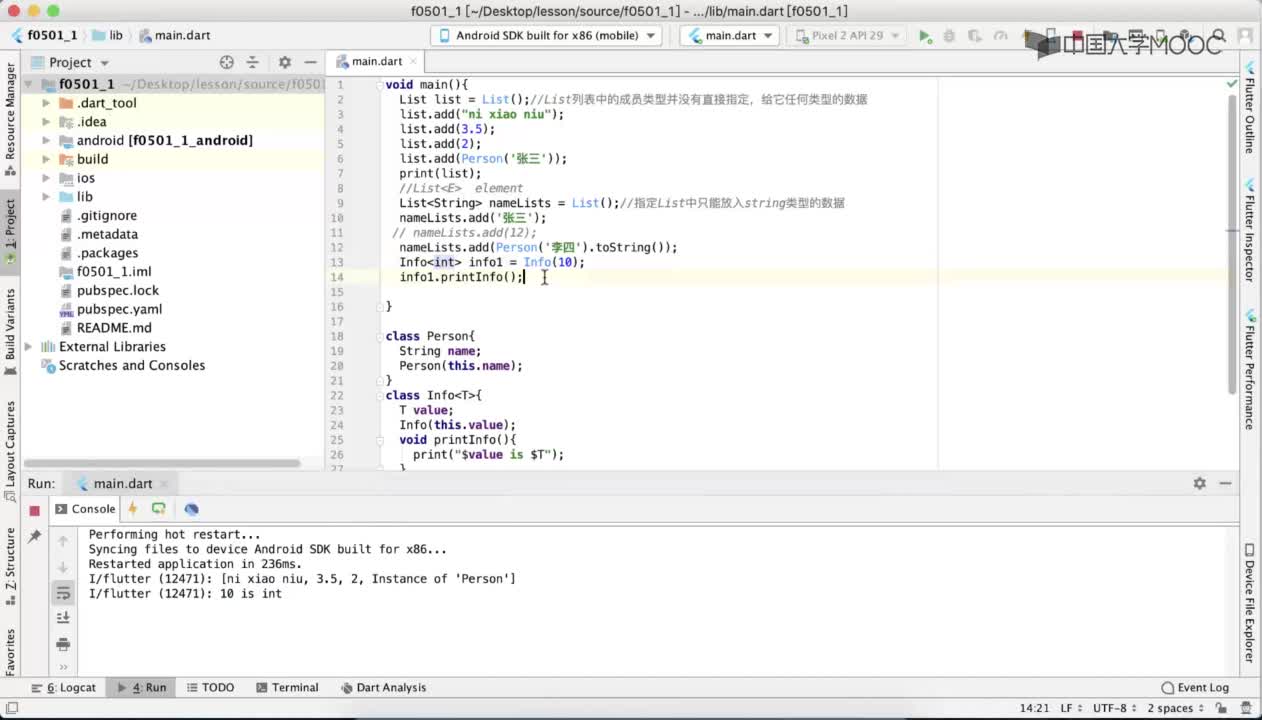Pin the Run tab
Image resolution: width=1262 pixels, height=720 pixels.
coord(34,537)
